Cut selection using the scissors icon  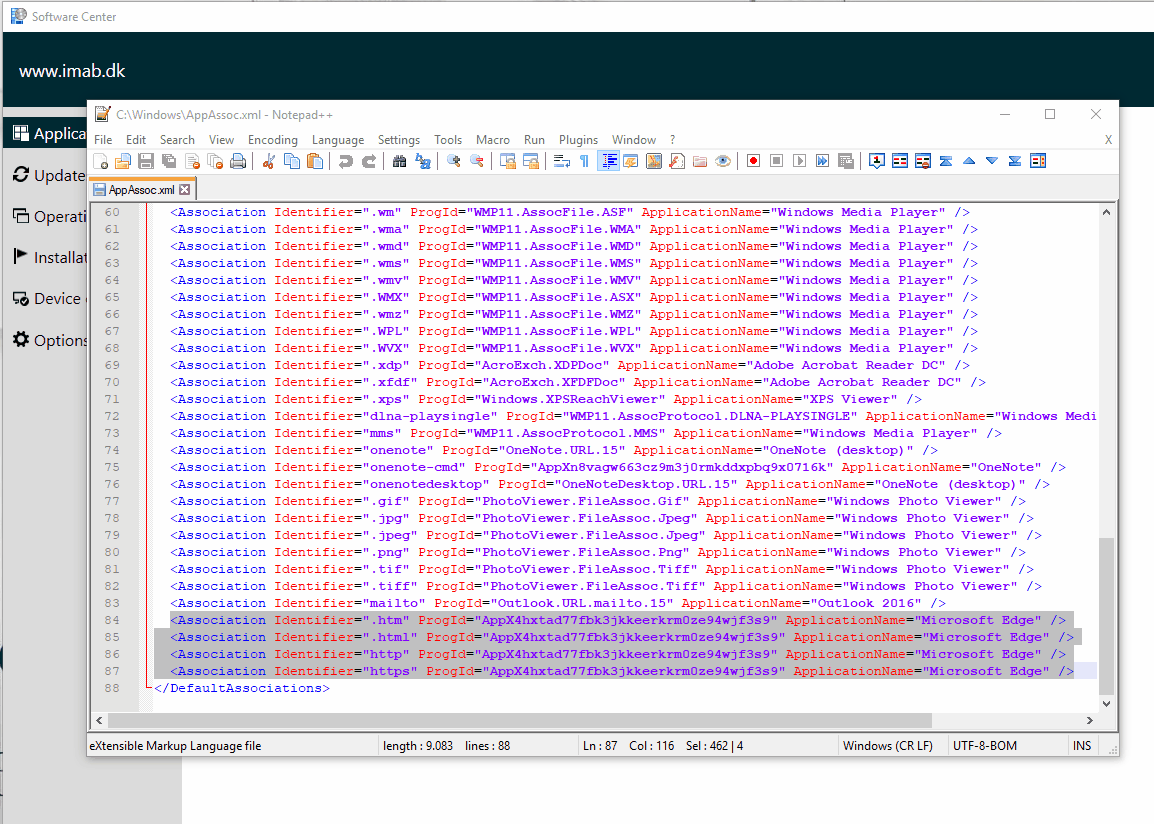(269, 161)
